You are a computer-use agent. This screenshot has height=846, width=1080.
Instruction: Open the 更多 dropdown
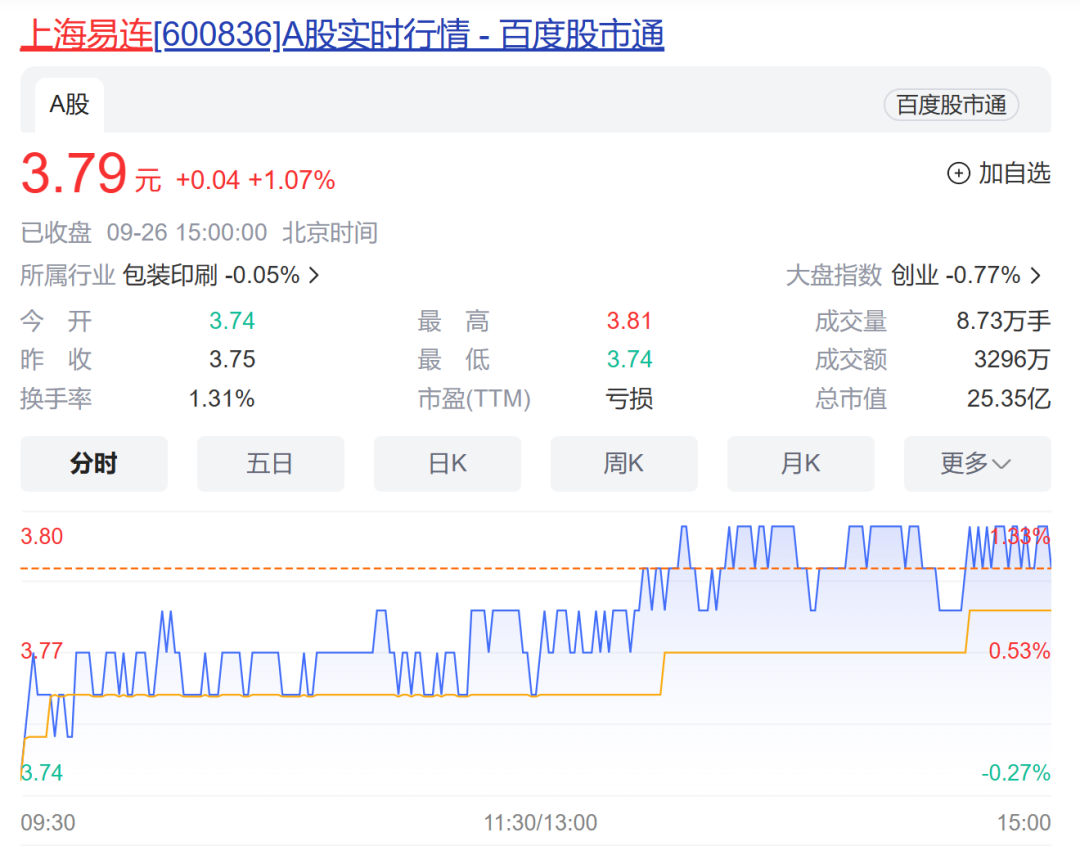pos(977,464)
